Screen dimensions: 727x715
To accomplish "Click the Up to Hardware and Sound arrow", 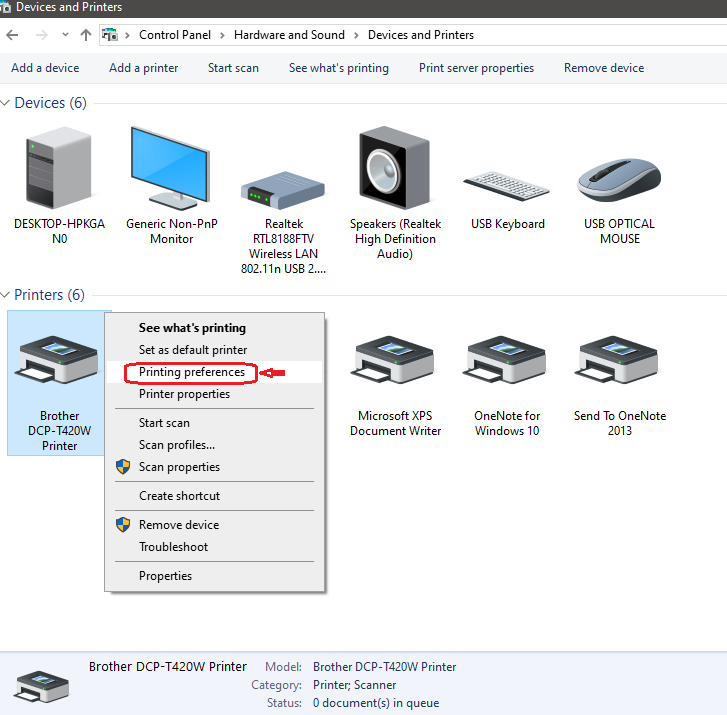I will [86, 35].
